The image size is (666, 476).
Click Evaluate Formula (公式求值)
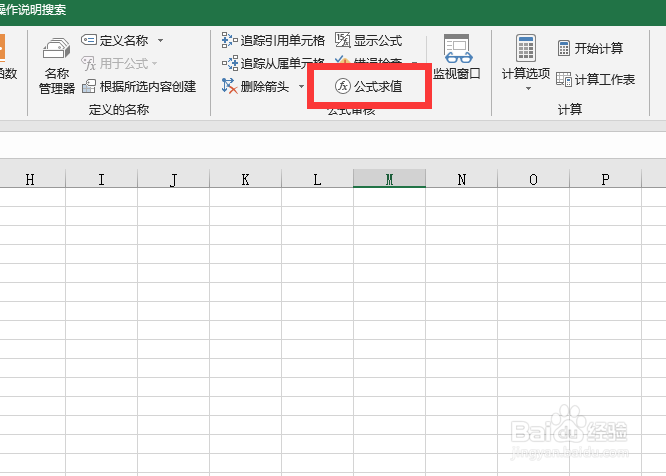(368, 86)
